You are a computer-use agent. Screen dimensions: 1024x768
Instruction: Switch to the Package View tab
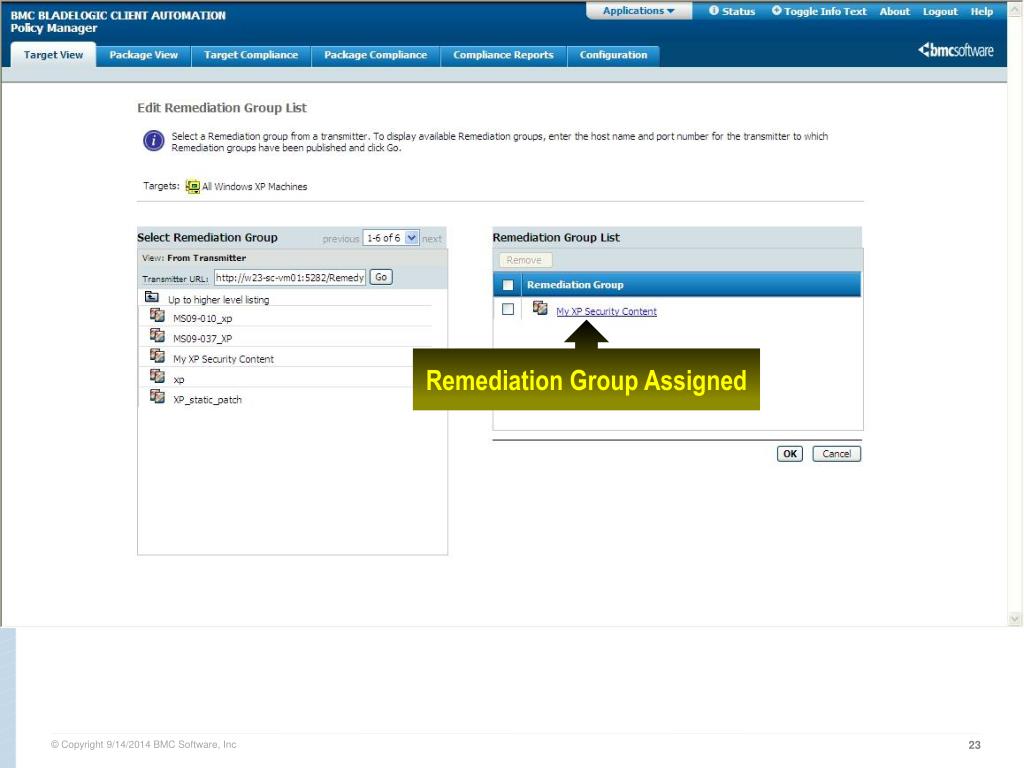point(144,56)
